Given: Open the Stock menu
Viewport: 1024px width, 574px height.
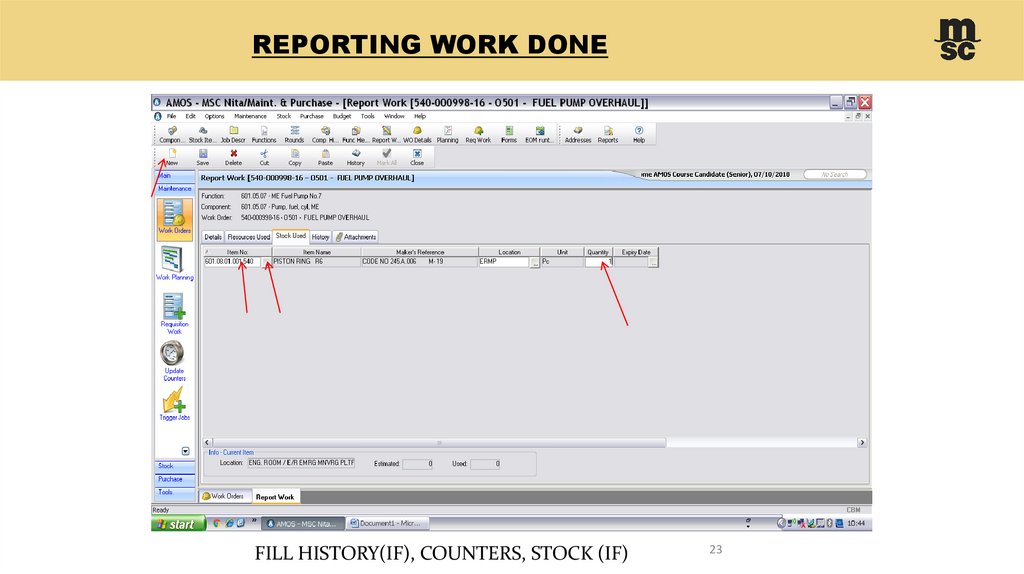Looking at the screenshot, I should click(283, 116).
